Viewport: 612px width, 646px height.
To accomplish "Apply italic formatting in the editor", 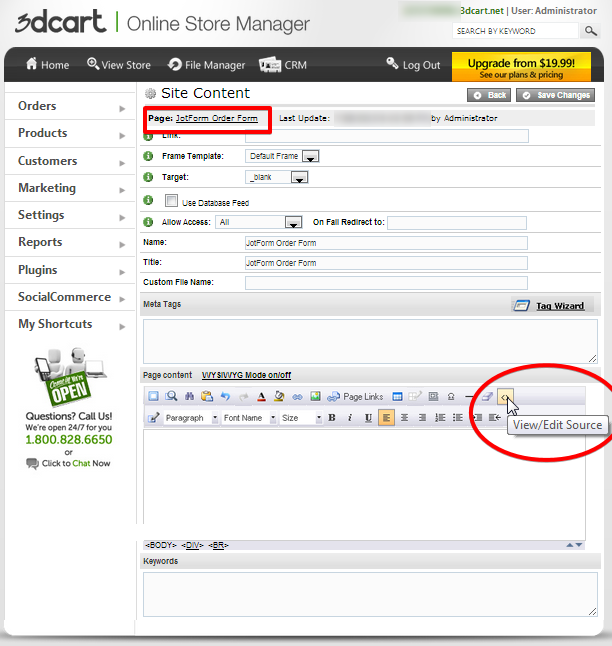I will click(x=350, y=418).
